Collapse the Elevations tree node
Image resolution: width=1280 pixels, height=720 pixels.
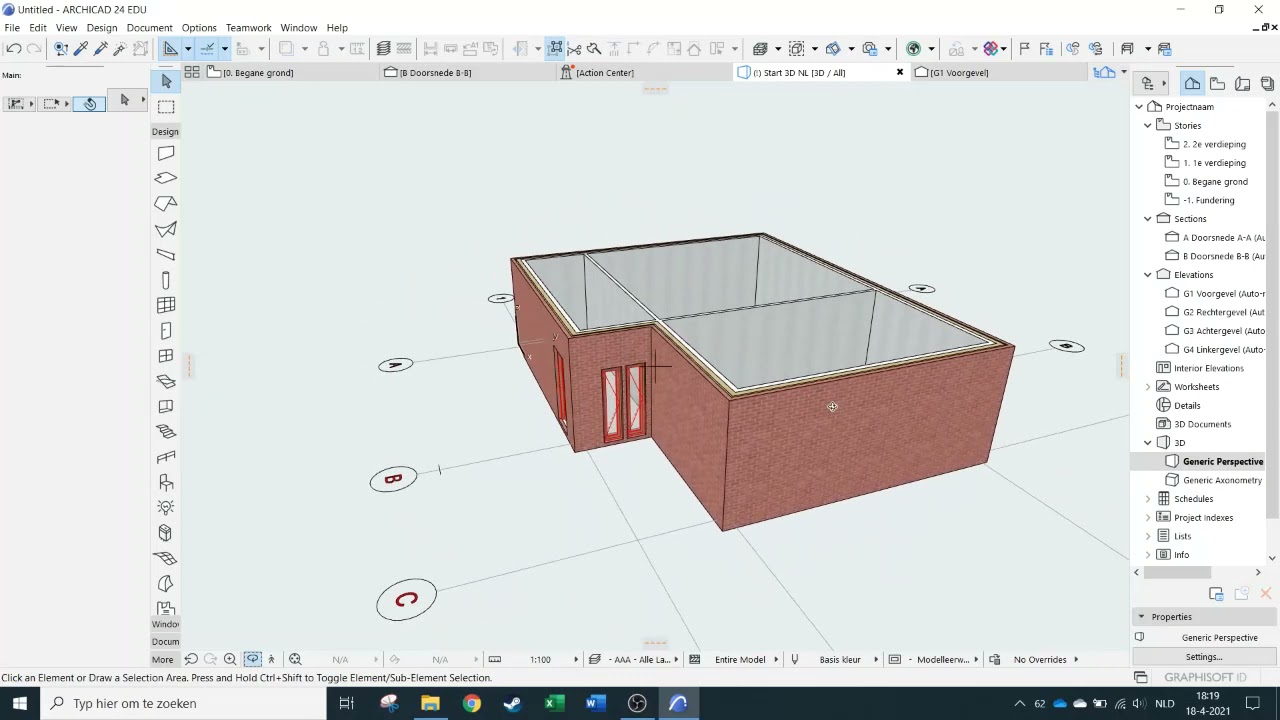point(1148,274)
